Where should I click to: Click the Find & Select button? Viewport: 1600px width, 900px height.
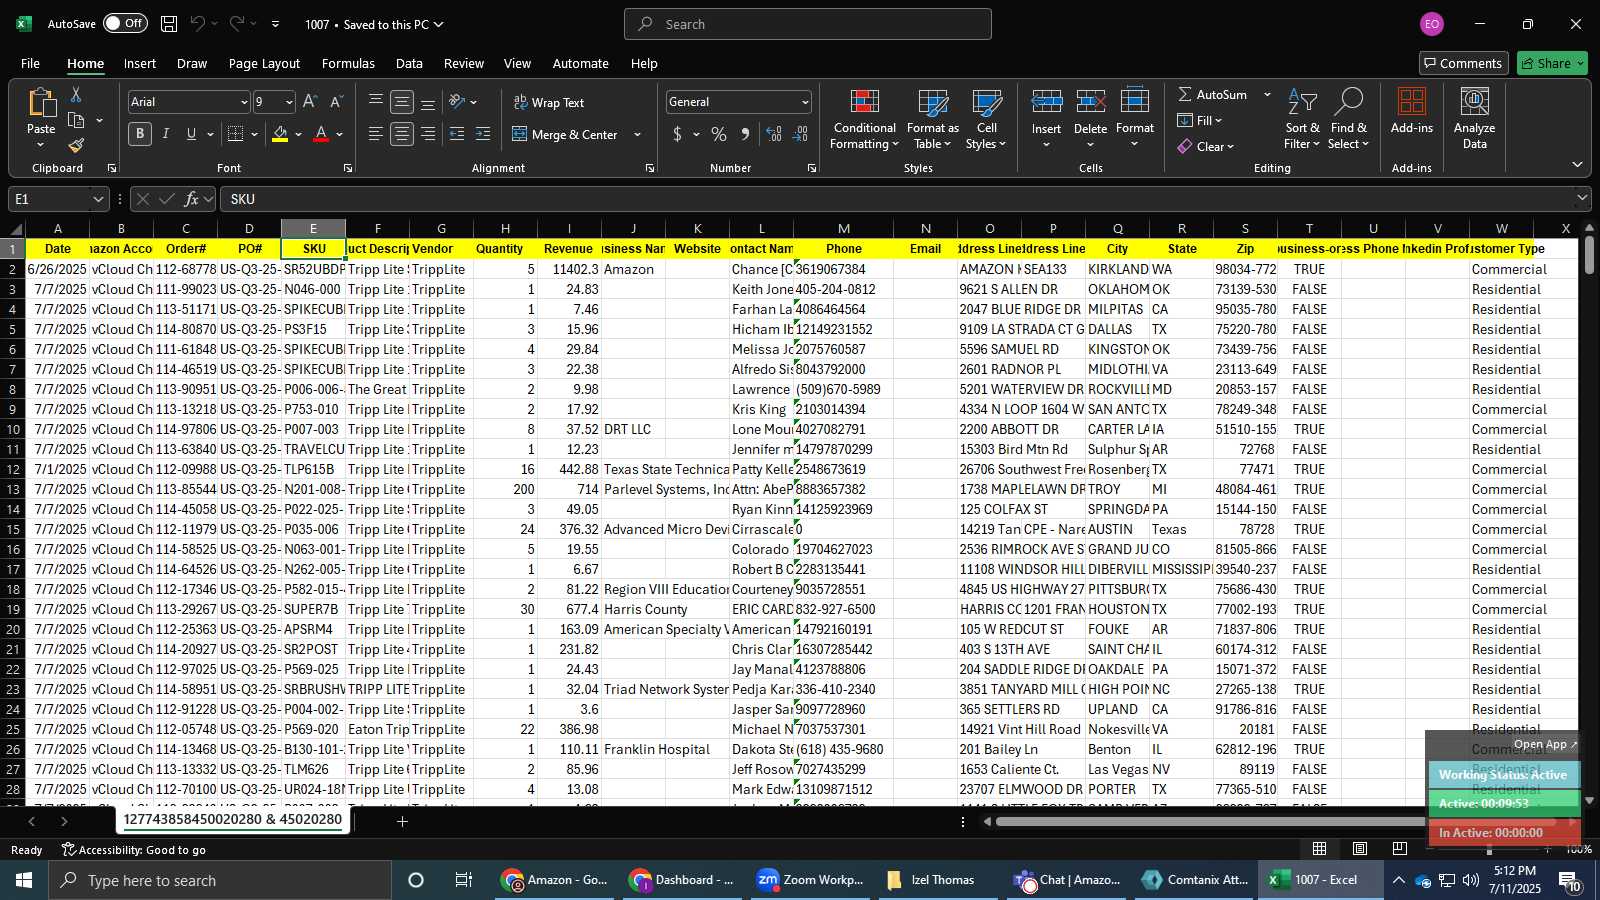pyautogui.click(x=1349, y=120)
